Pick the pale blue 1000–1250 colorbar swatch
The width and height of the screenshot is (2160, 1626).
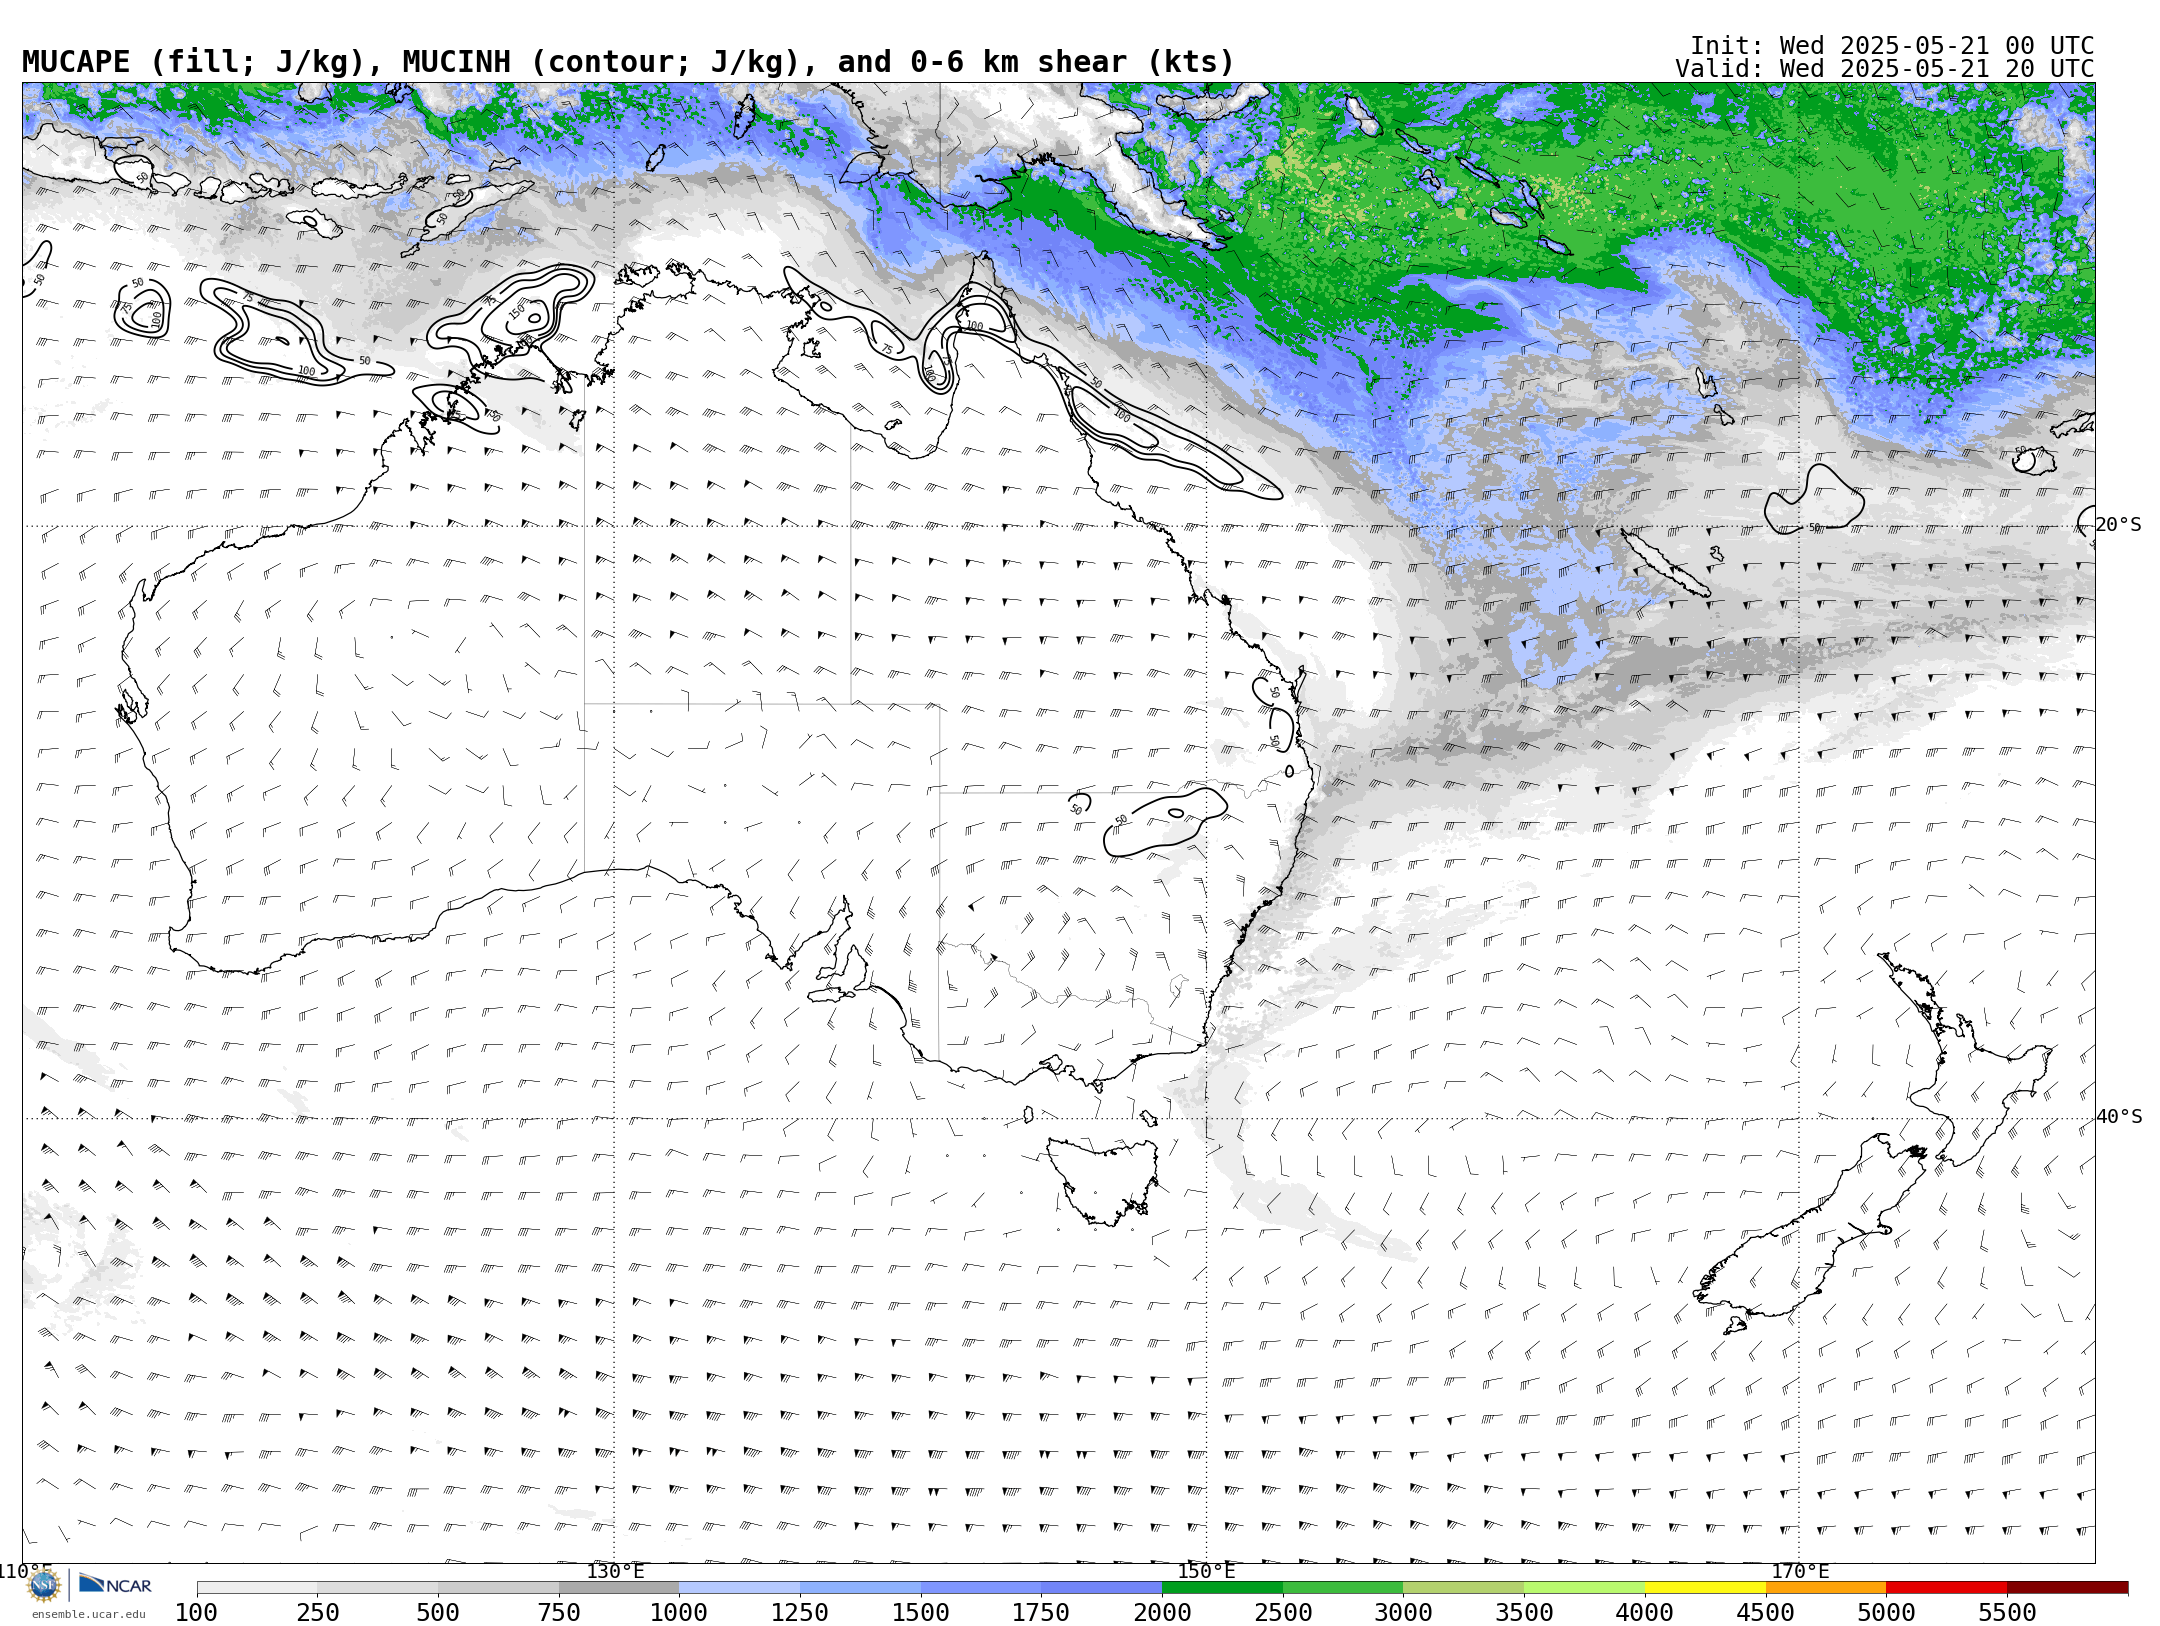(x=740, y=1588)
